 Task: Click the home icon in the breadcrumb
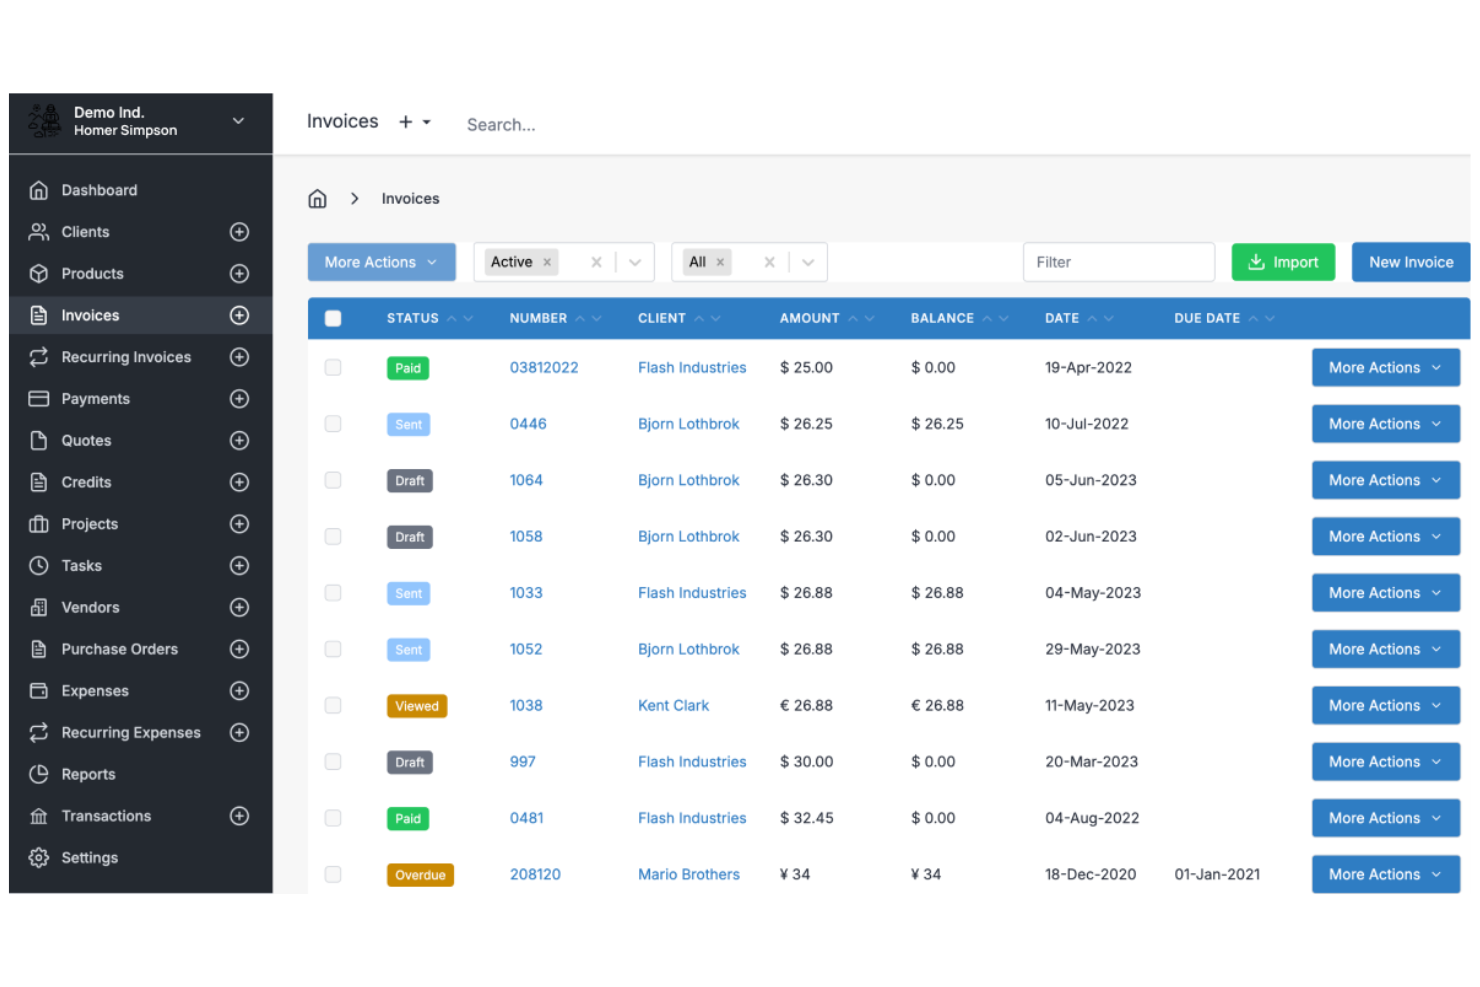317,198
